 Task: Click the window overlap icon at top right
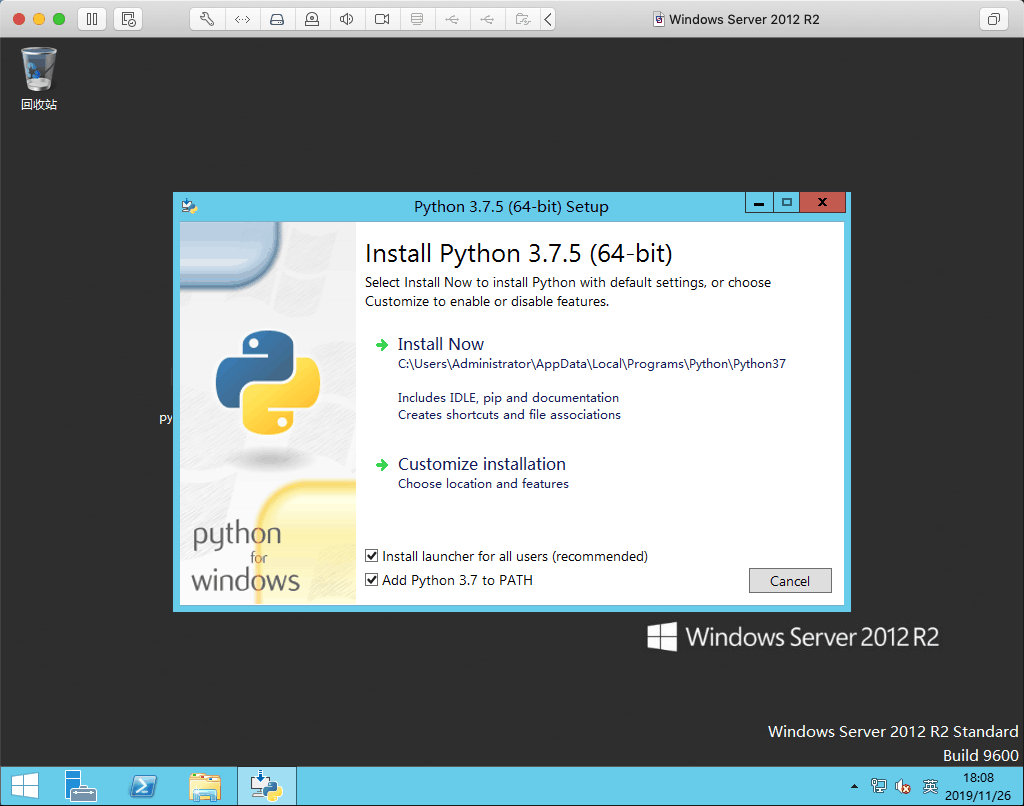(993, 19)
